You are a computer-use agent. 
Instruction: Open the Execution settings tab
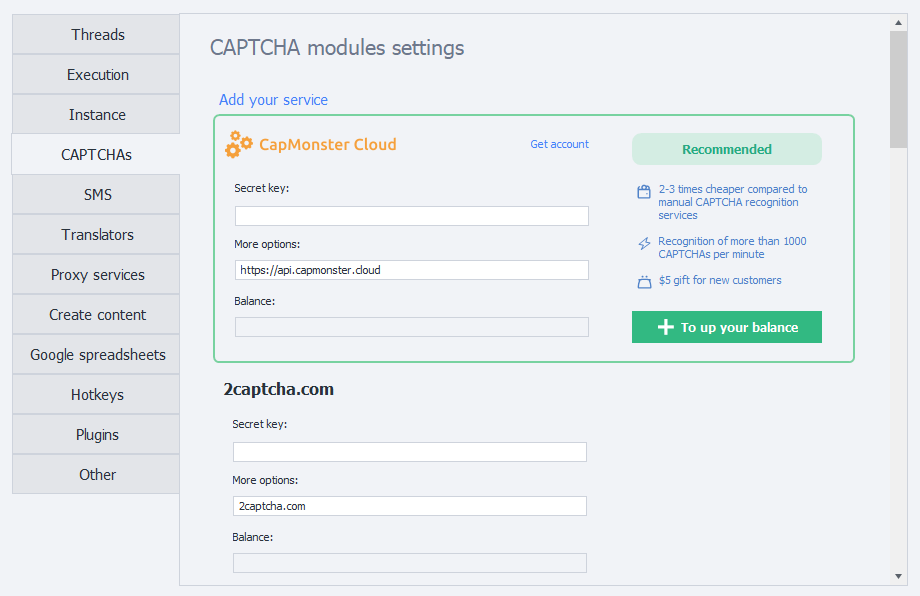point(97,75)
